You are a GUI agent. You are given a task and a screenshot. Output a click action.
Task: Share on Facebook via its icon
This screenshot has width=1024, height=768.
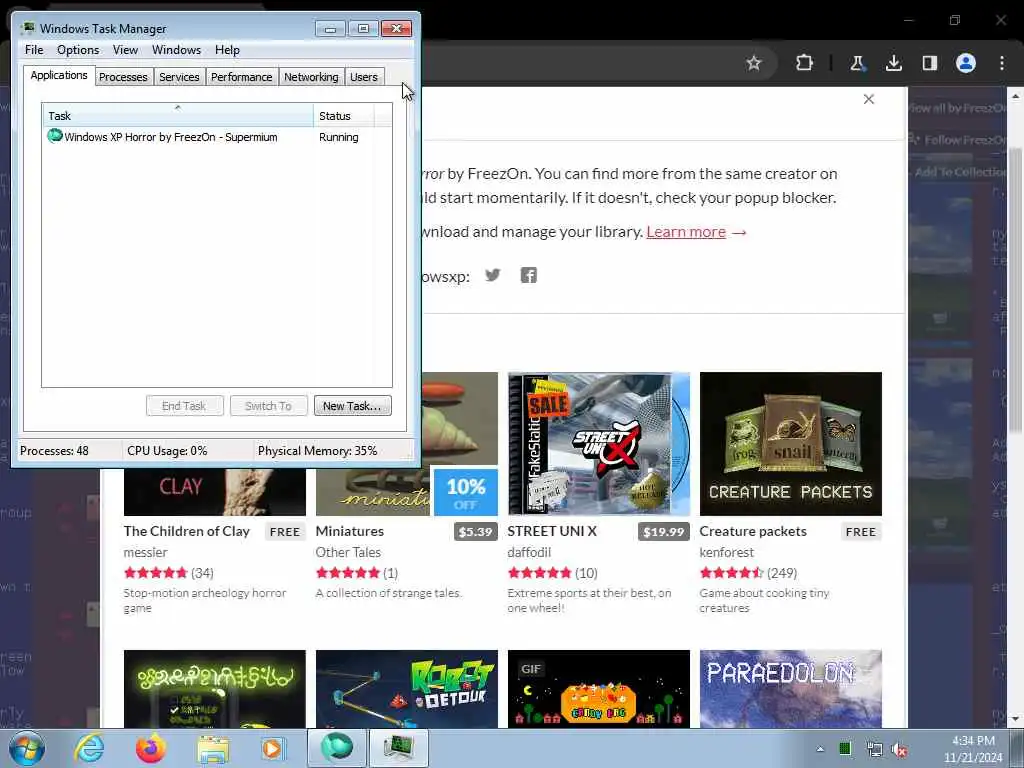click(x=528, y=275)
